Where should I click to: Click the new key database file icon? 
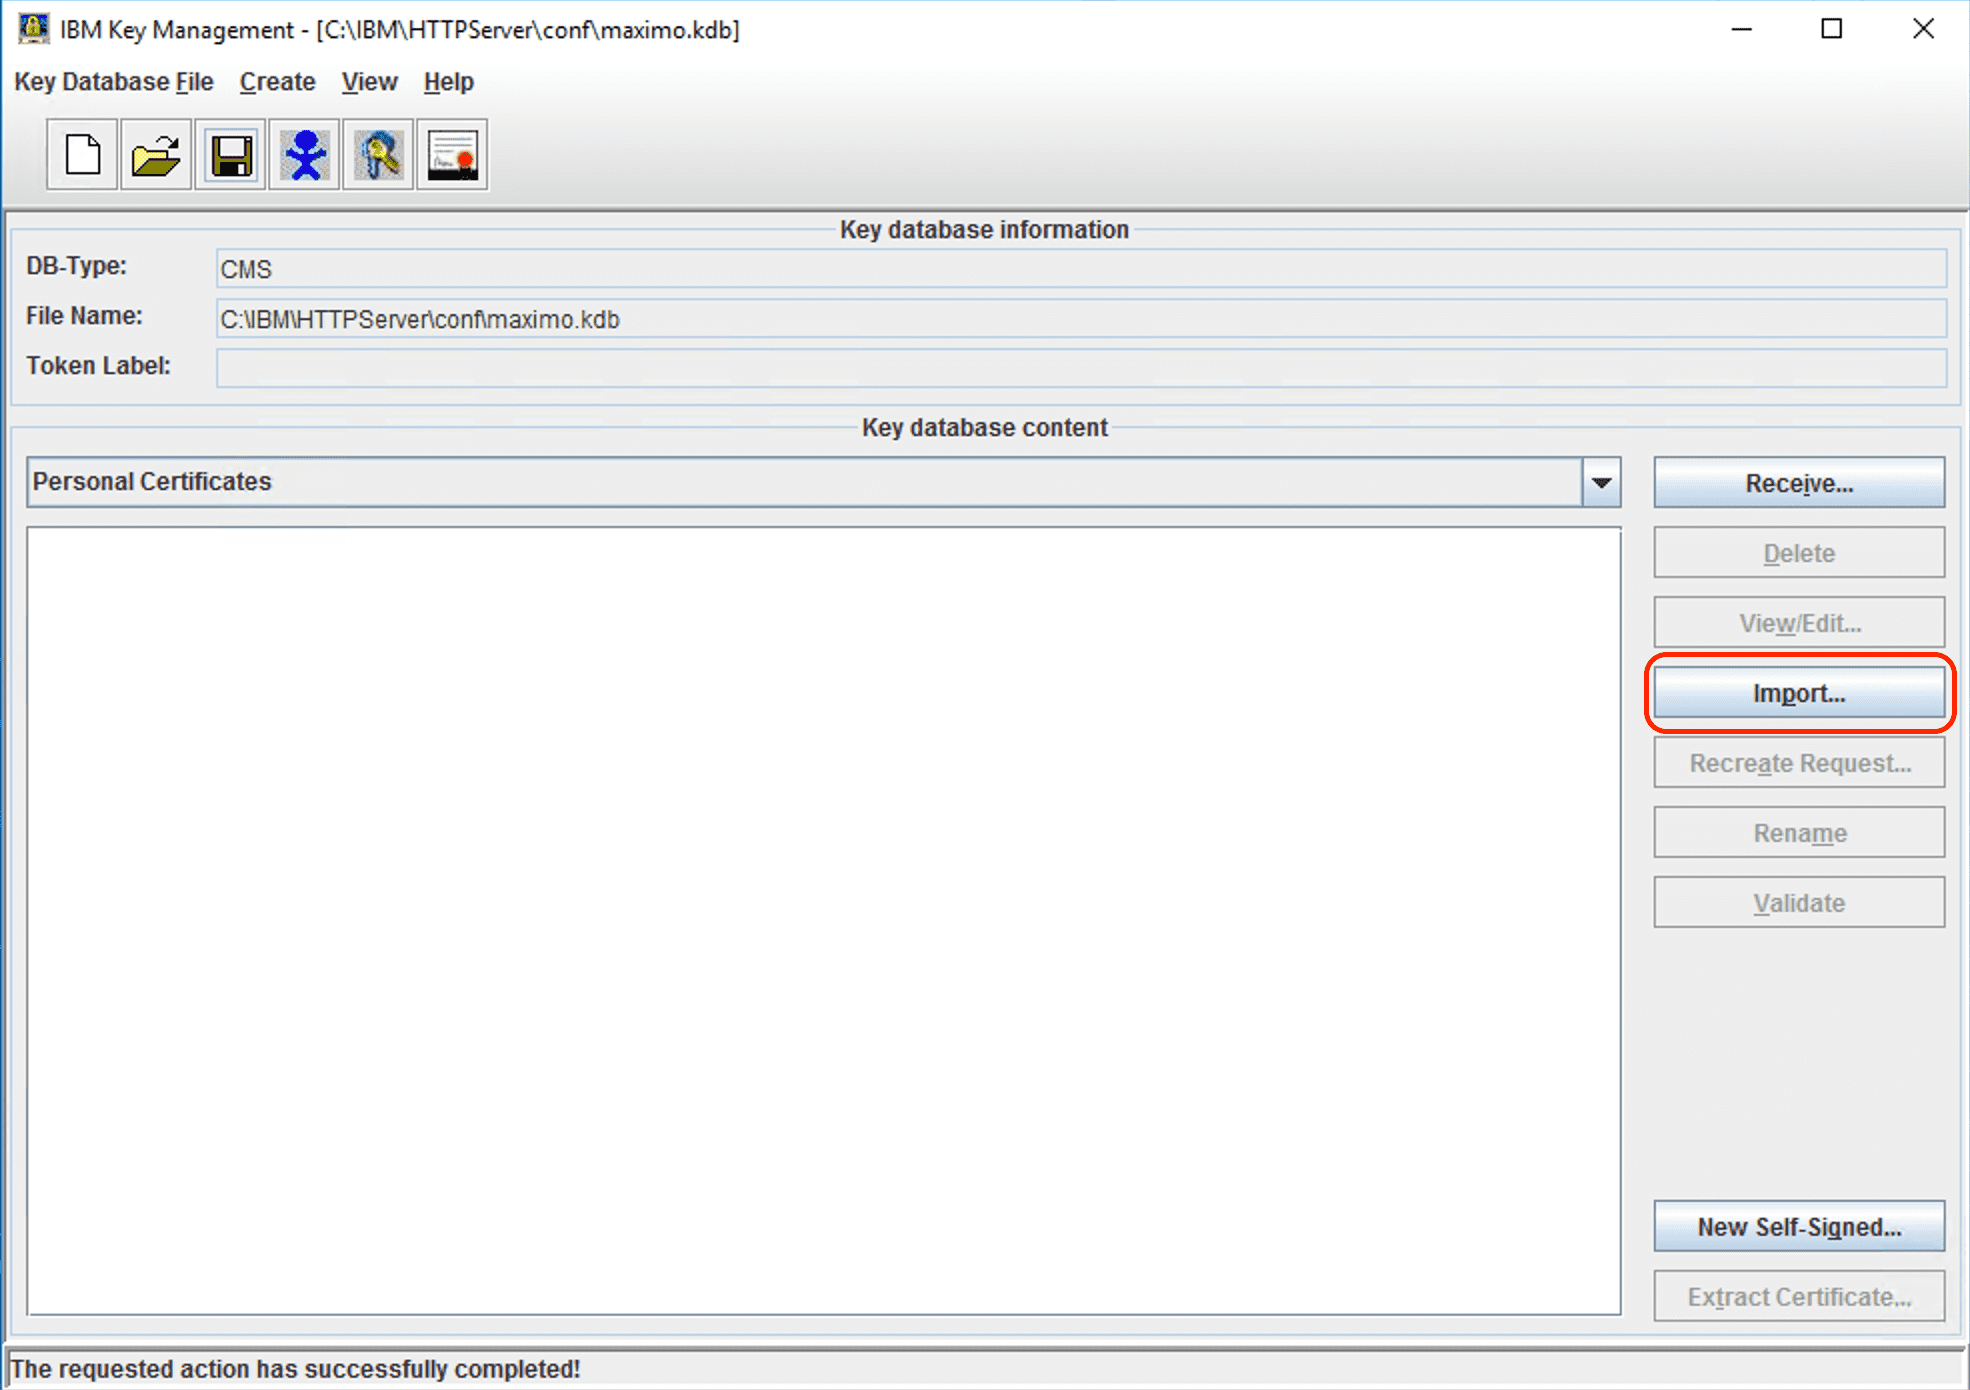tap(82, 155)
